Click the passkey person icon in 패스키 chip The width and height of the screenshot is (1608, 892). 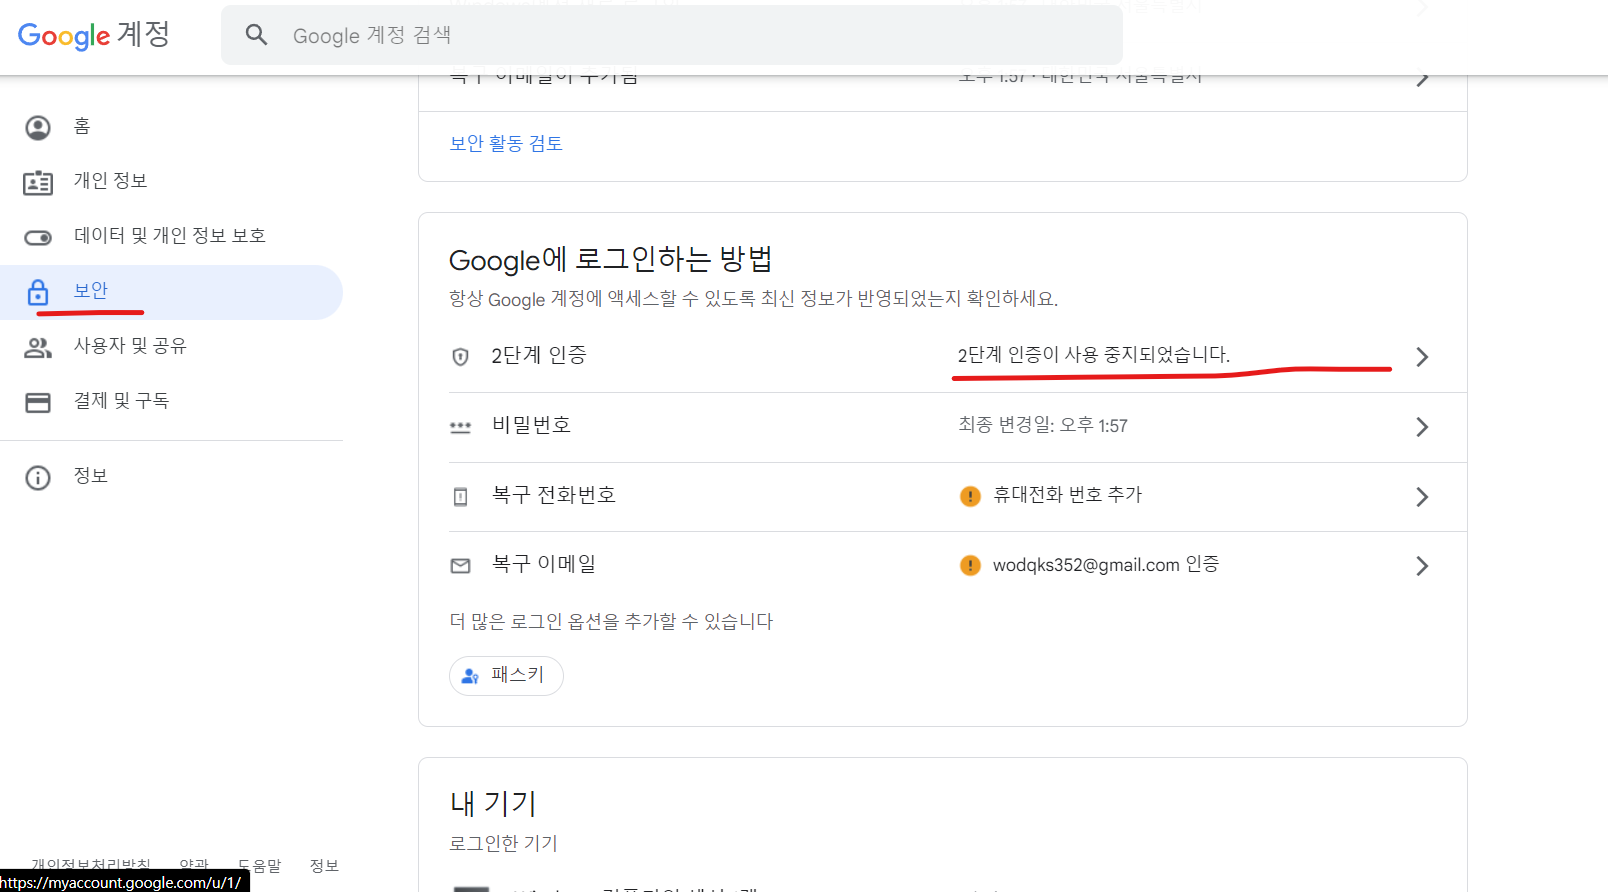(470, 676)
